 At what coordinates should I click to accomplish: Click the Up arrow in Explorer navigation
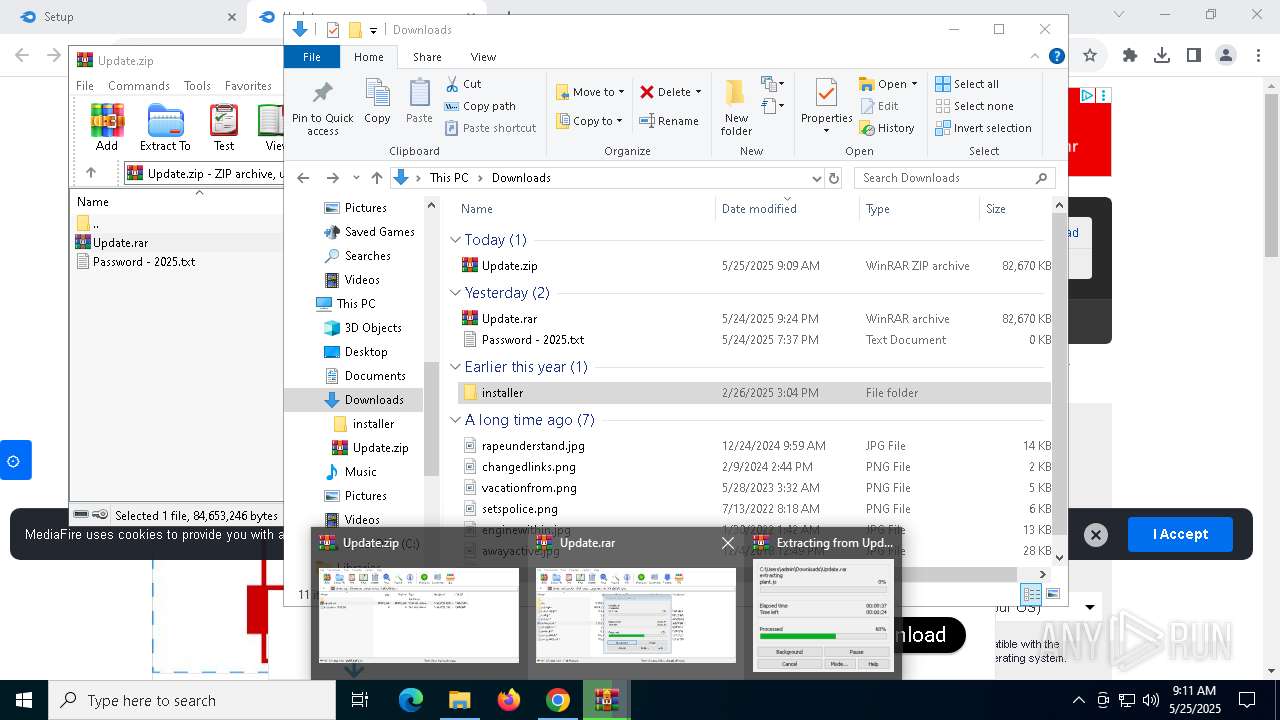coord(376,178)
